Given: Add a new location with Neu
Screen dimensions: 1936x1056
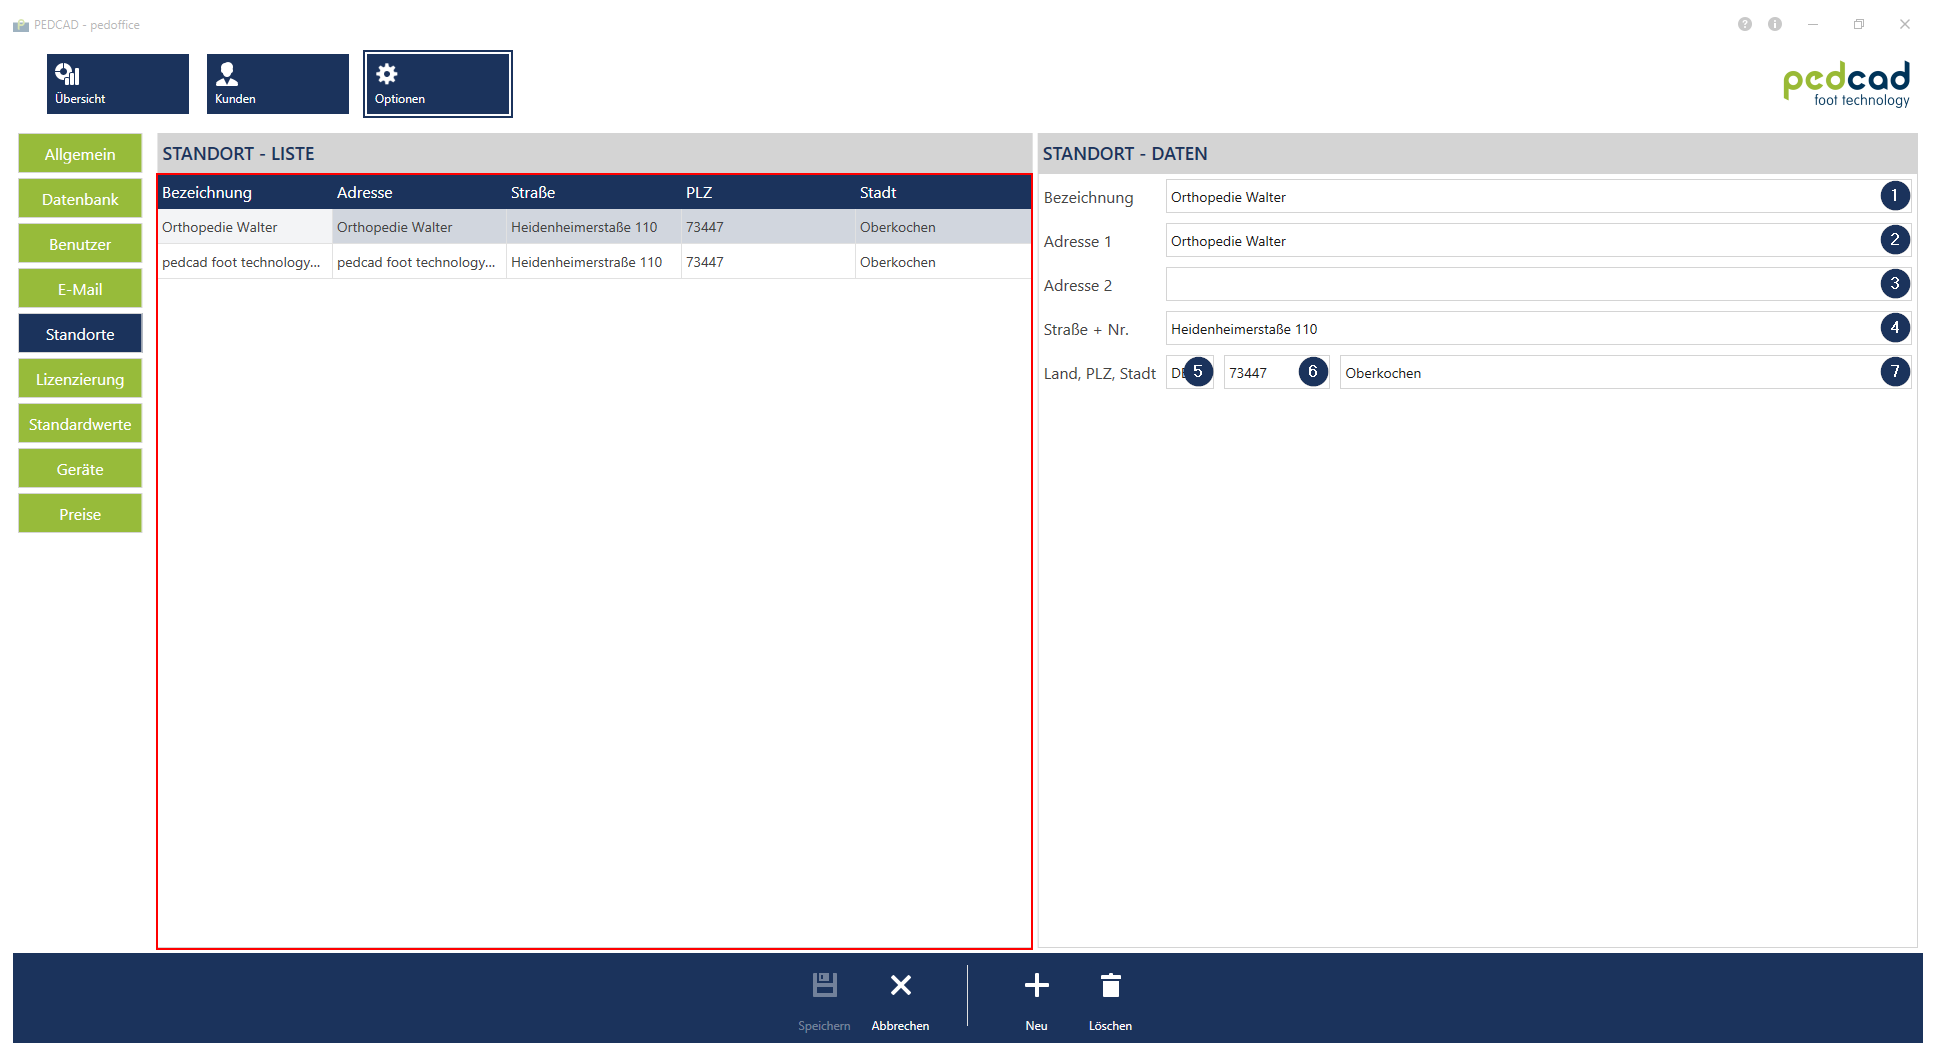Looking at the screenshot, I should click(1036, 986).
